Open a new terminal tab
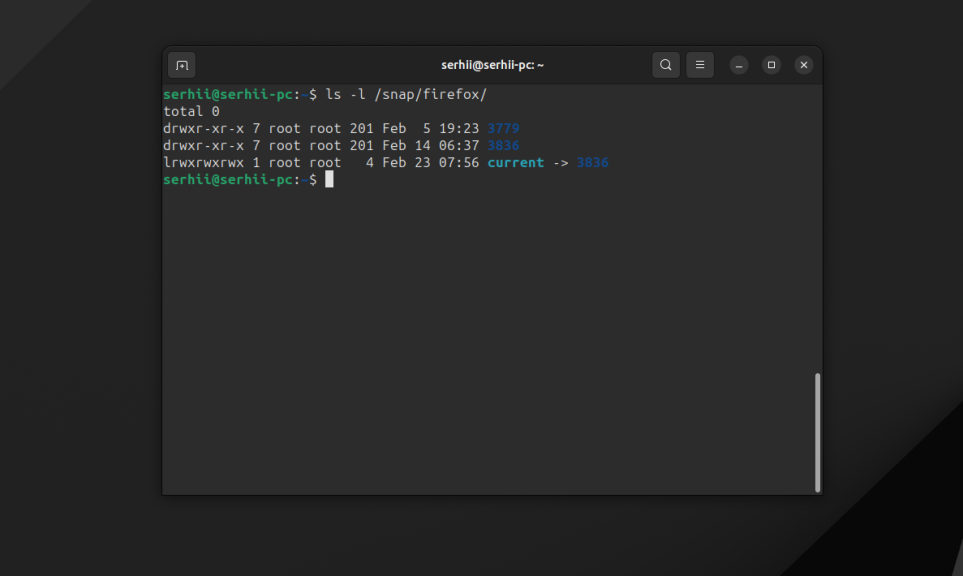Image resolution: width=963 pixels, height=576 pixels. (x=182, y=65)
